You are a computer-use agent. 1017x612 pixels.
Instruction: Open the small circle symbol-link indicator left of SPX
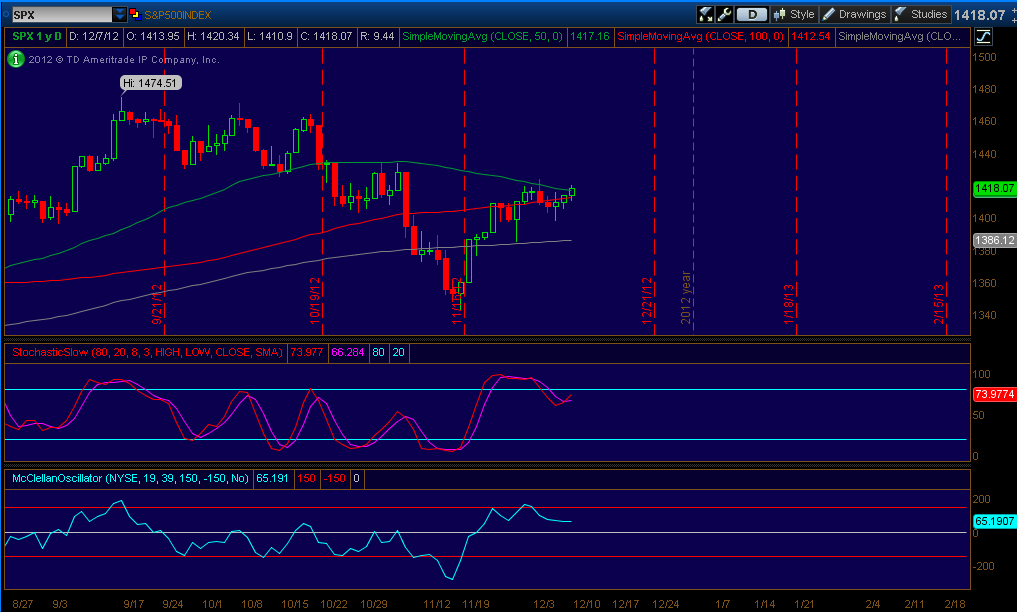coord(6,14)
